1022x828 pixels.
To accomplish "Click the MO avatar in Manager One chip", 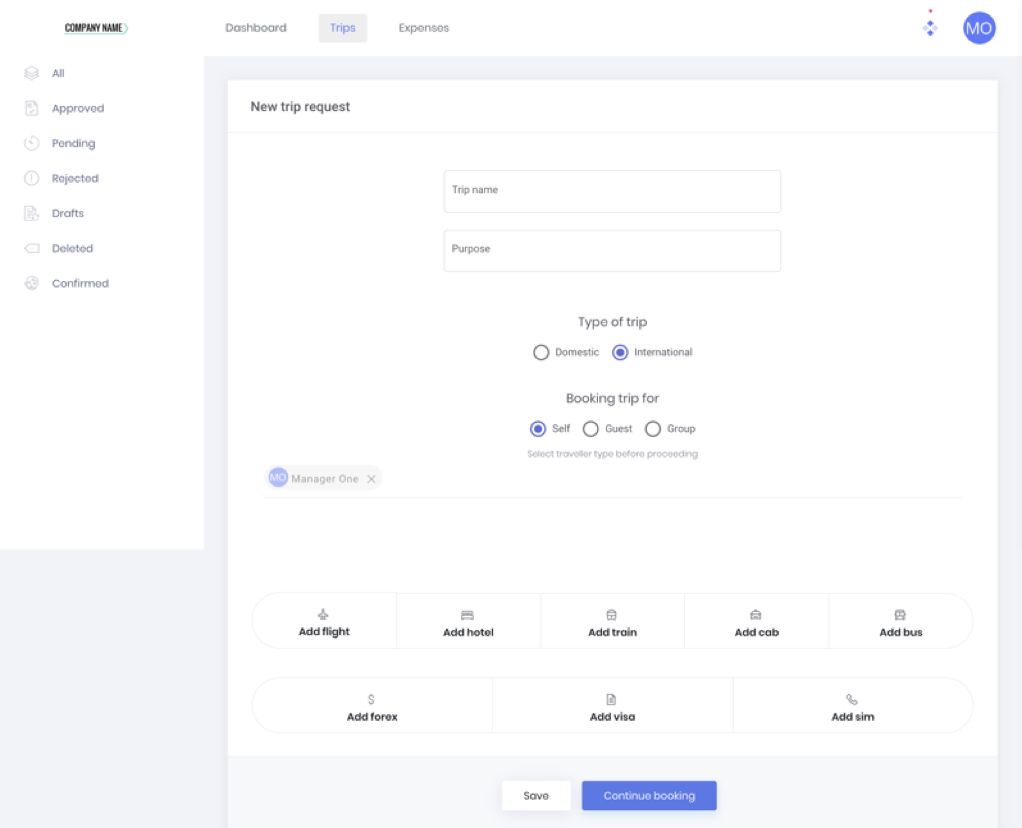I will tap(278, 478).
